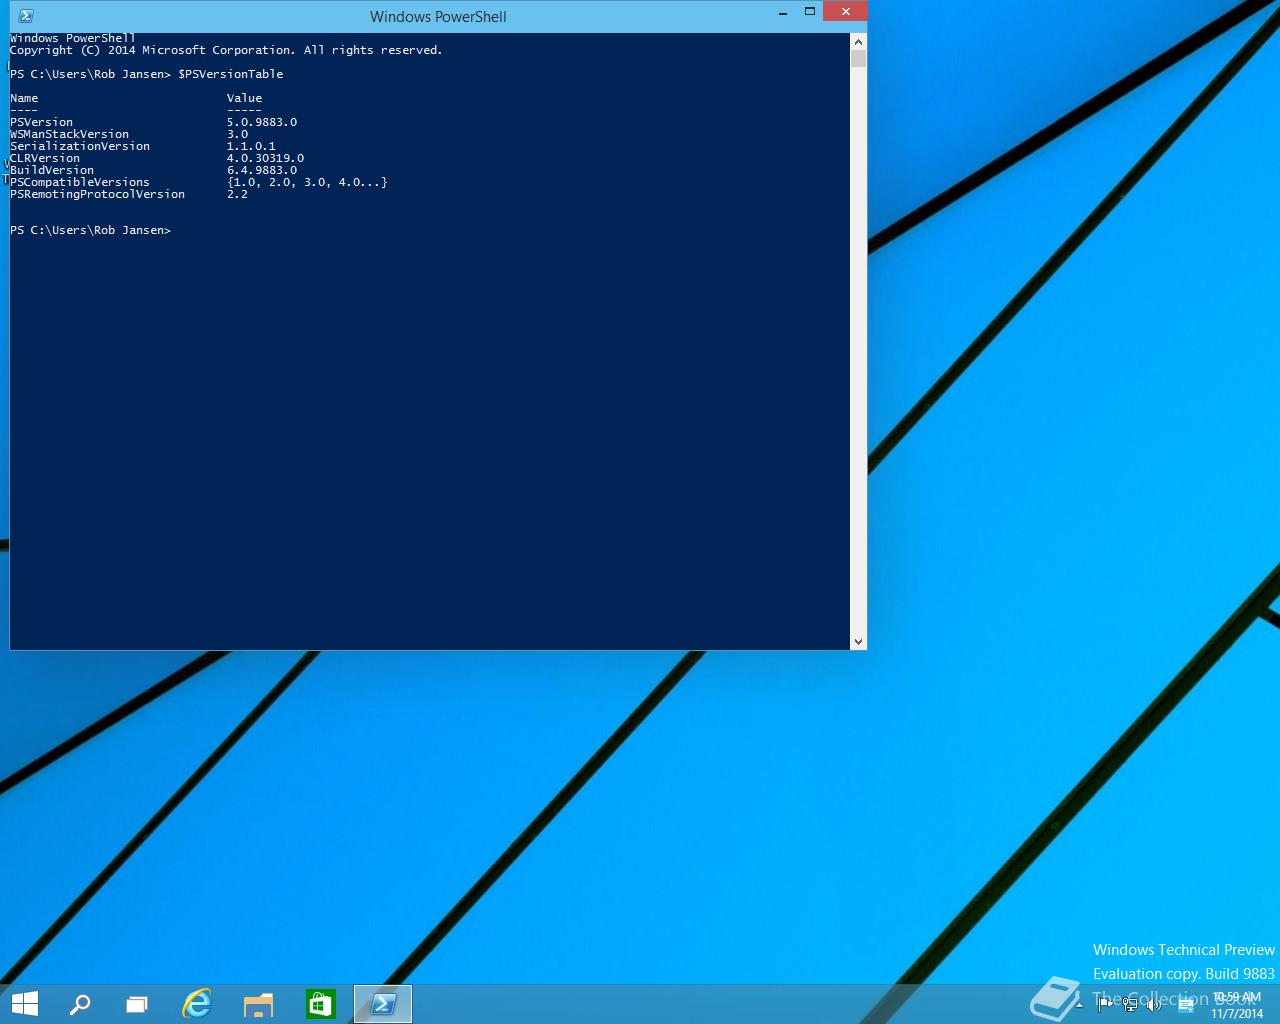Show hidden tray icons arrow
Image resolution: width=1280 pixels, height=1024 pixels.
click(1079, 1005)
